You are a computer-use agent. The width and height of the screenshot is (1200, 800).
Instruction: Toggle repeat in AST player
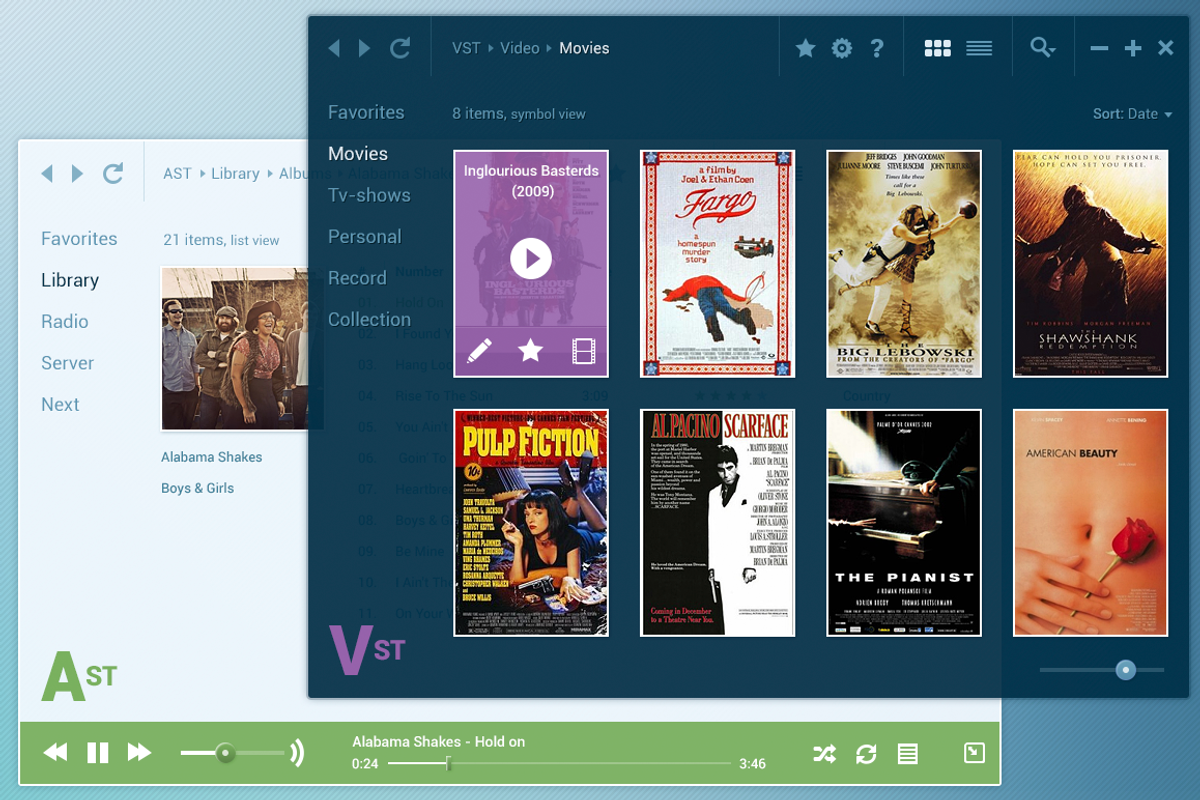pyautogui.click(x=866, y=754)
